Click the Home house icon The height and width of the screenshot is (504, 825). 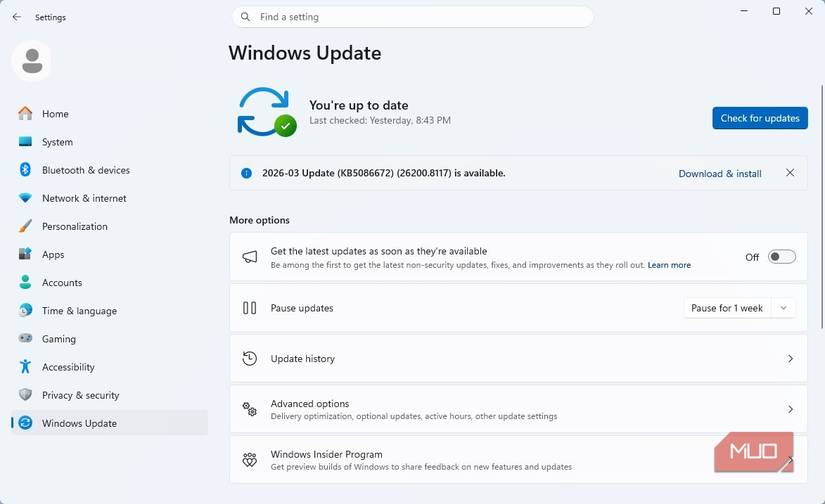(25, 113)
